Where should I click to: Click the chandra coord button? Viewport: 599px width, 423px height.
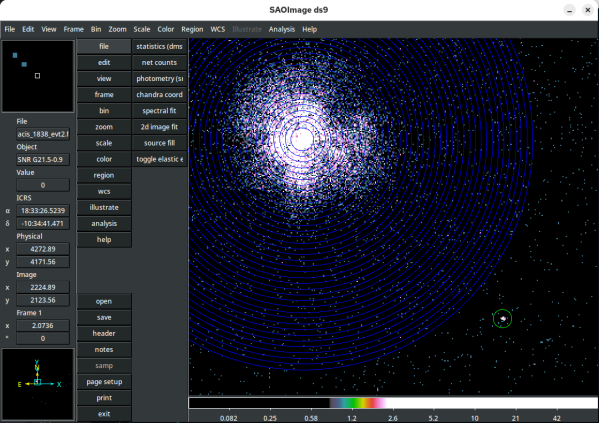(x=159, y=94)
